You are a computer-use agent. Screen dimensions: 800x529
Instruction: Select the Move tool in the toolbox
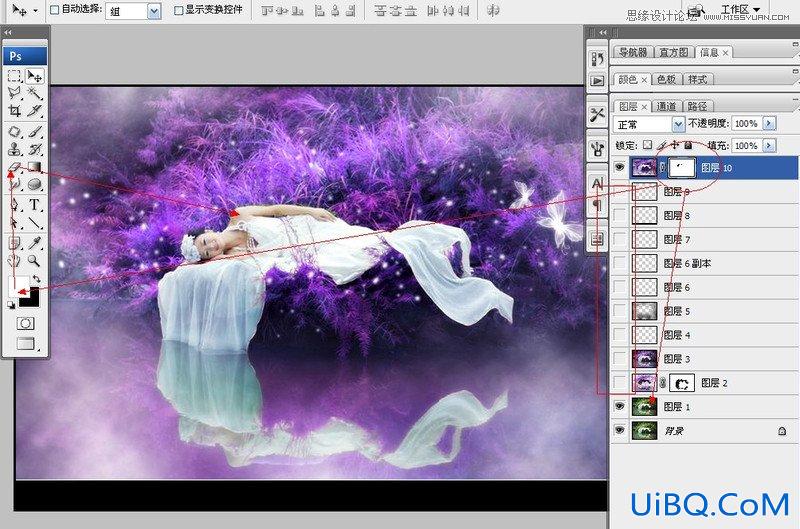(x=34, y=76)
